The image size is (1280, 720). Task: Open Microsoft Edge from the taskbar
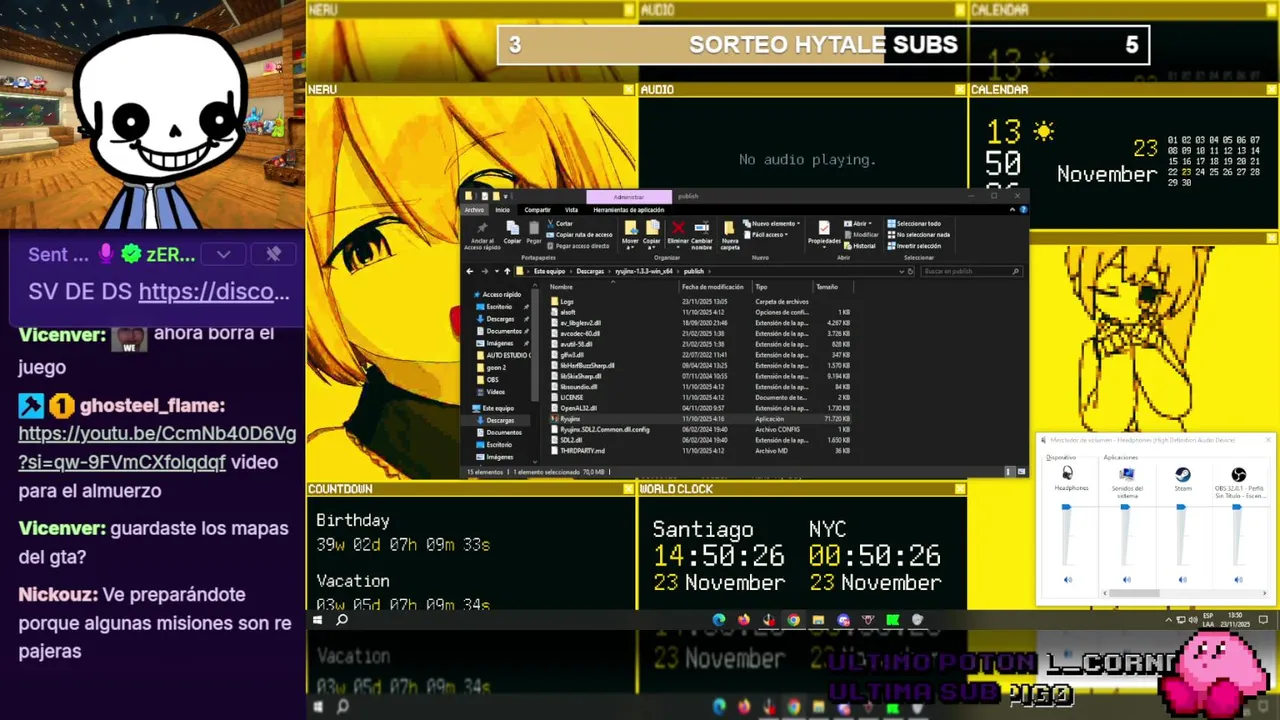click(719, 620)
